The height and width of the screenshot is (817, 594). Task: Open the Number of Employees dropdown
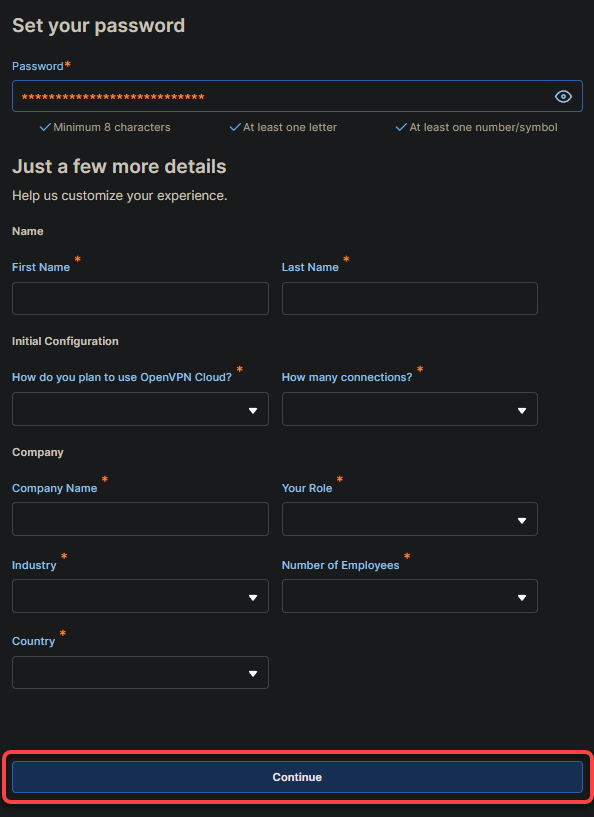tap(410, 596)
